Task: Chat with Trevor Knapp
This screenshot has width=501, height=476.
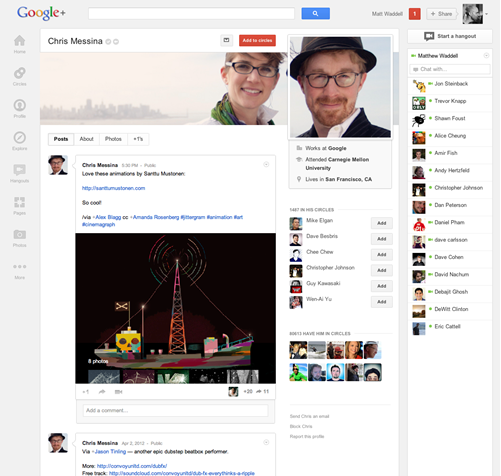Action: (x=450, y=103)
